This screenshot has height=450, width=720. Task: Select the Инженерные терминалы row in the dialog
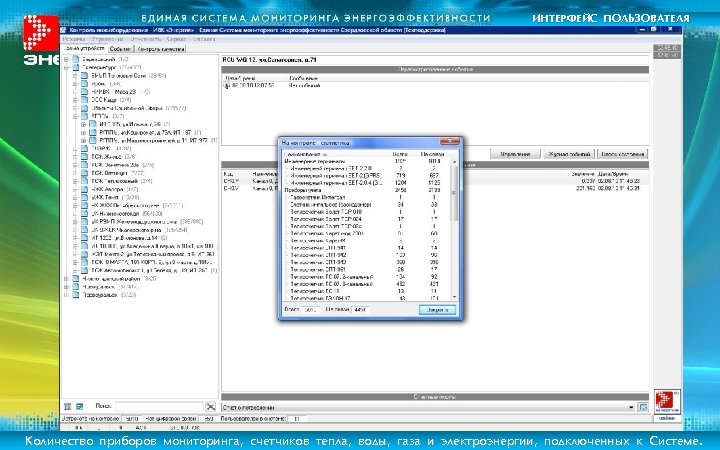click(366, 162)
